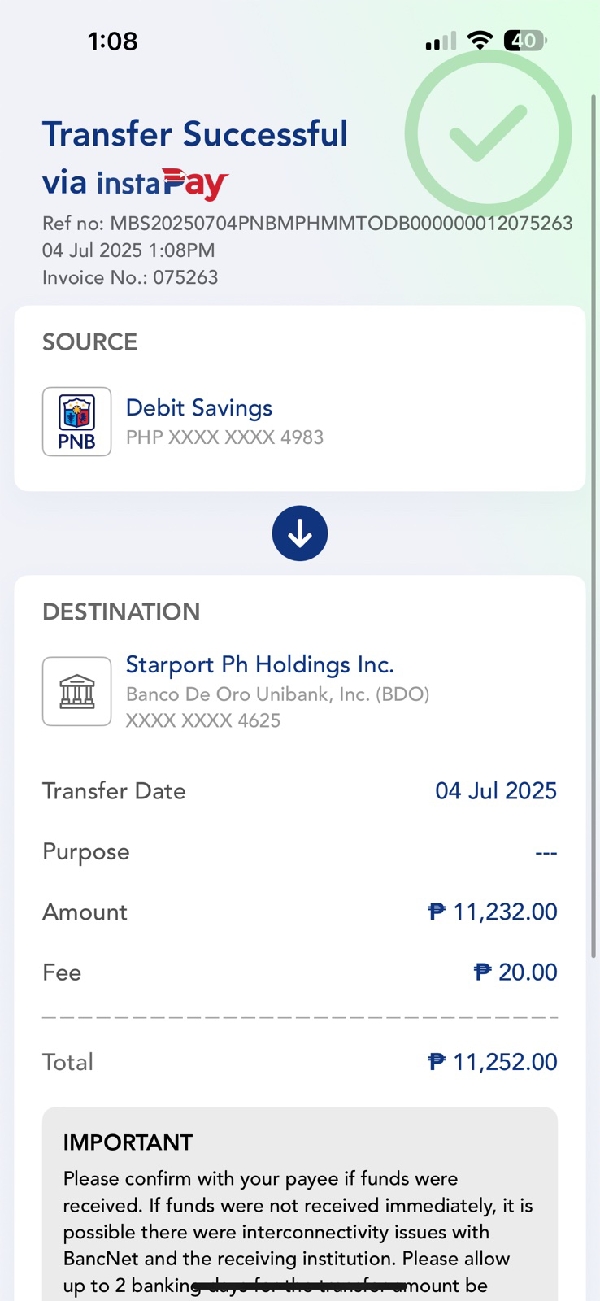The height and width of the screenshot is (1301, 600).
Task: Tap the green success checkmark icon
Action: click(488, 135)
